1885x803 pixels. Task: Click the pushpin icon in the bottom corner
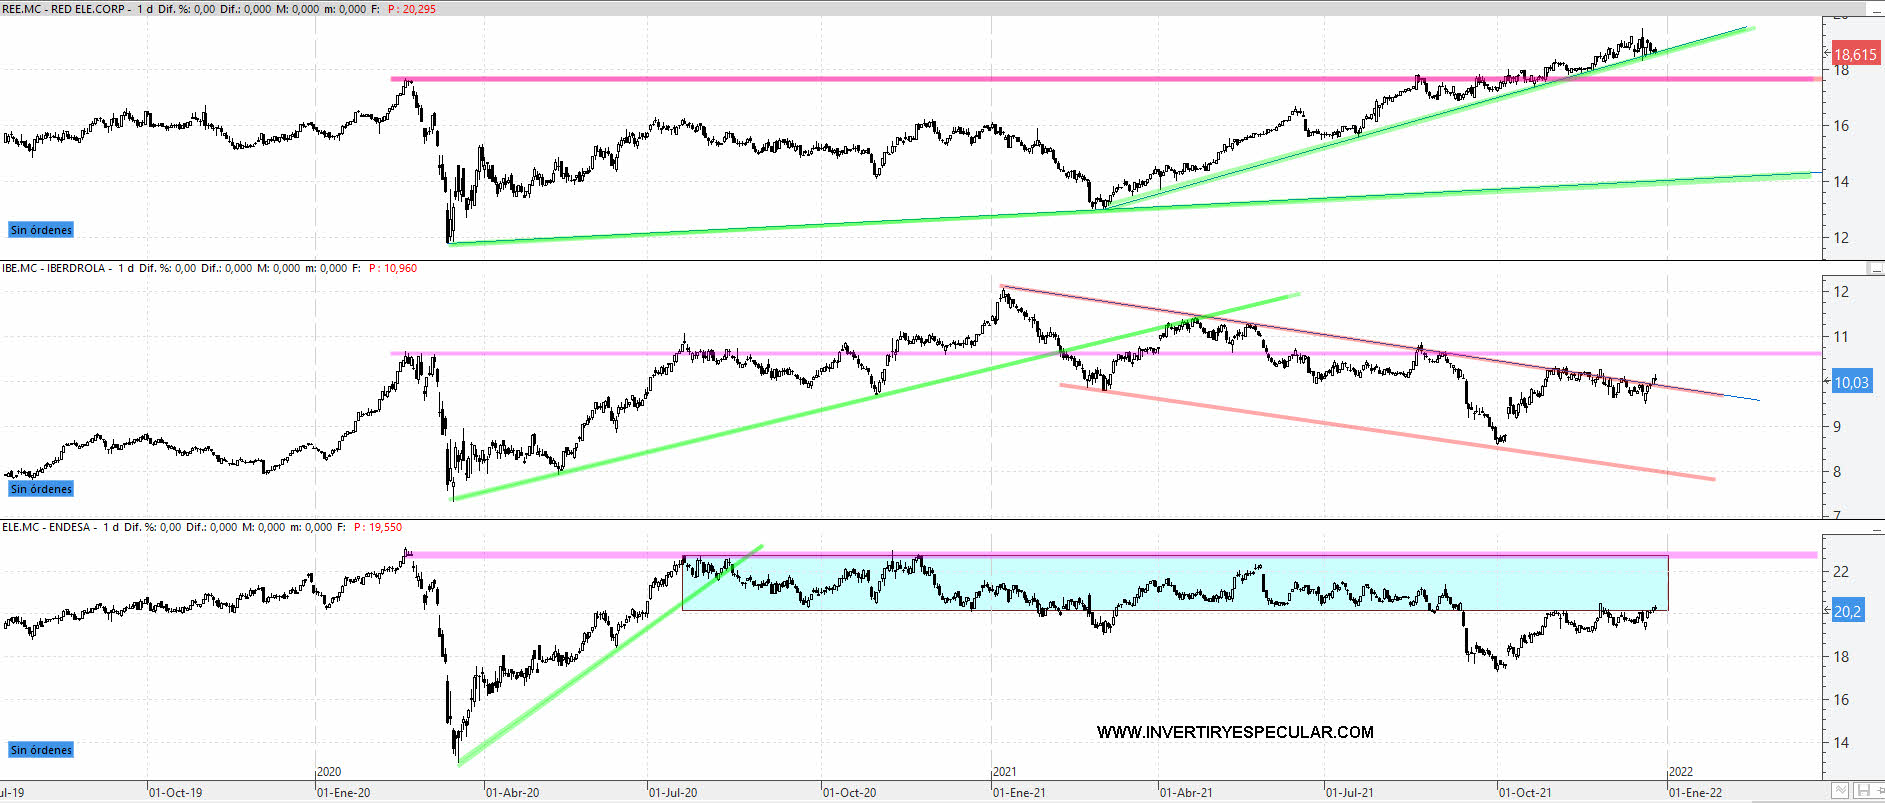click(x=1878, y=791)
